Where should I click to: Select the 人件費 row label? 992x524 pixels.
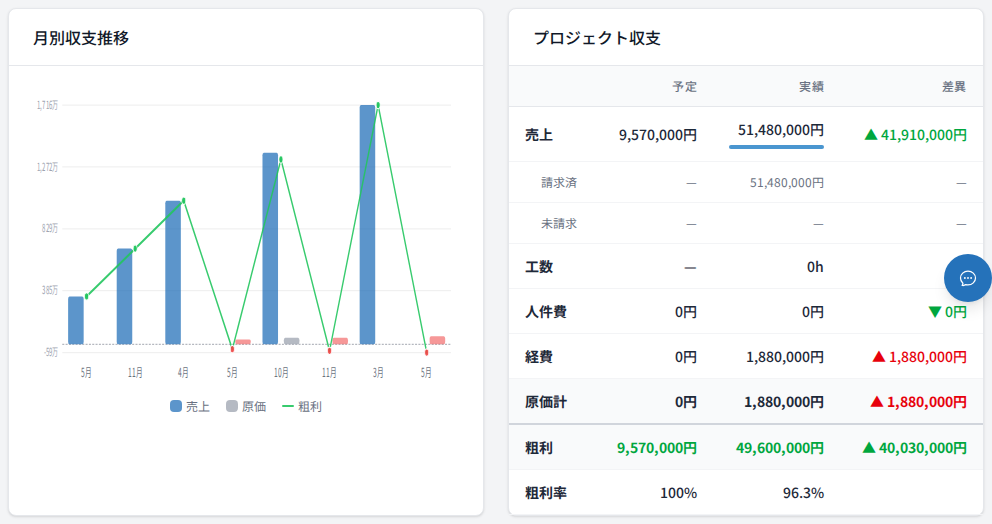coord(546,312)
